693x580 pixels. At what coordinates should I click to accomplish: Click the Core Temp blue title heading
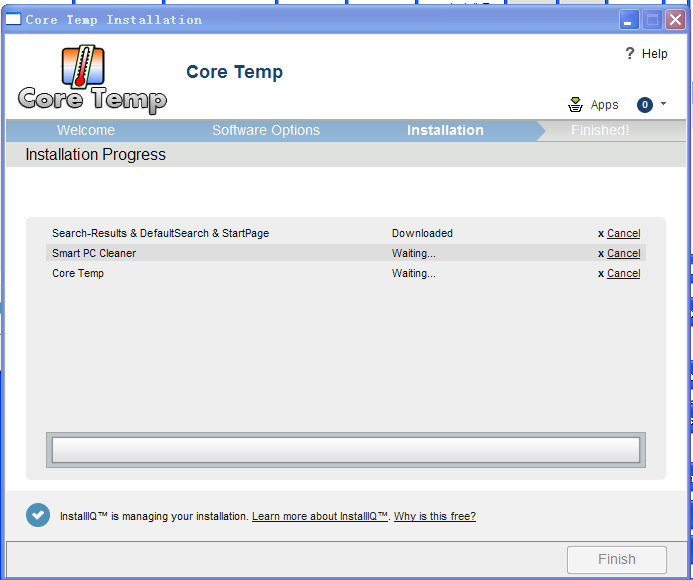pos(234,72)
